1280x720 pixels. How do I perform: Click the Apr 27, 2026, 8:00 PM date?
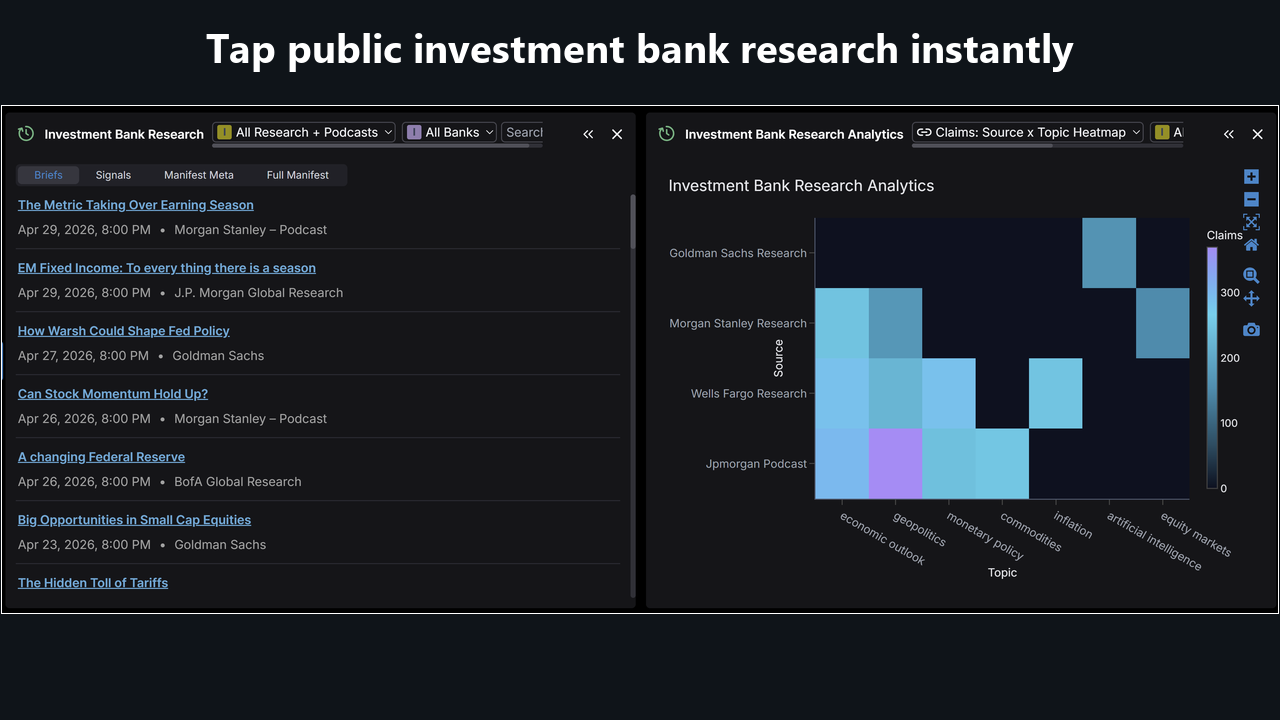(84, 356)
